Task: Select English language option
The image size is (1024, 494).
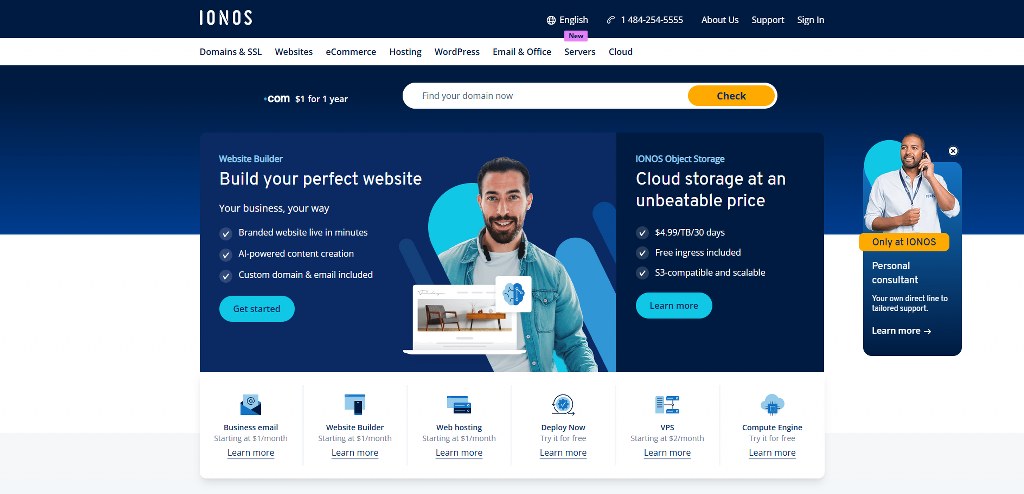Action: pos(573,20)
